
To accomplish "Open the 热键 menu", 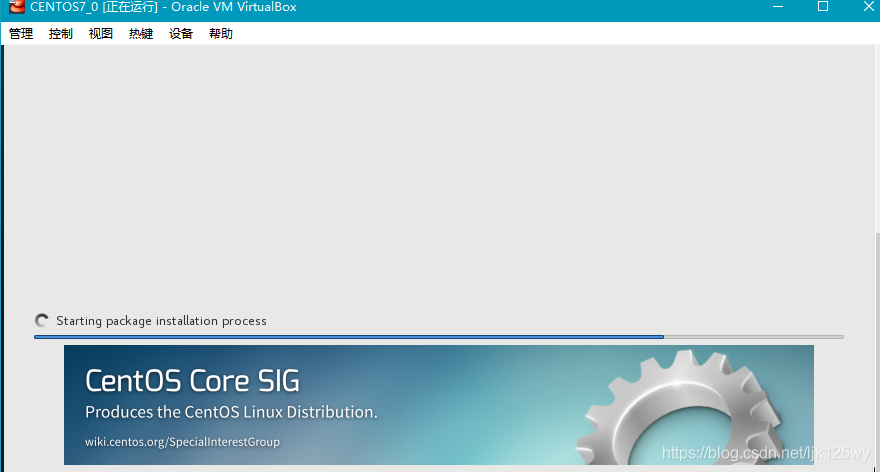I will click(141, 34).
